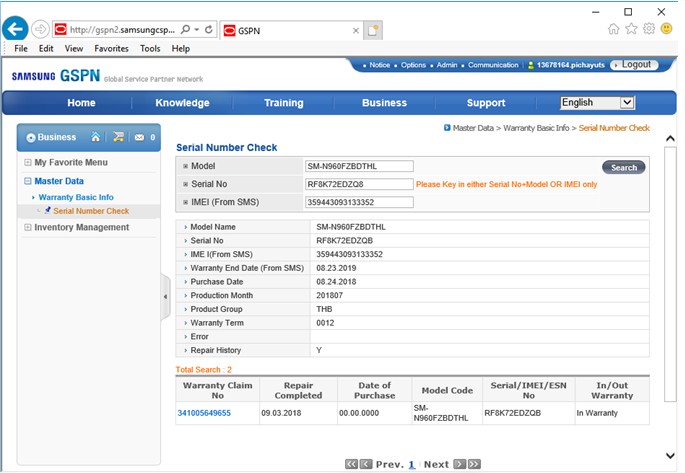
Task: Go to the Home navigation tab
Action: pos(81,103)
